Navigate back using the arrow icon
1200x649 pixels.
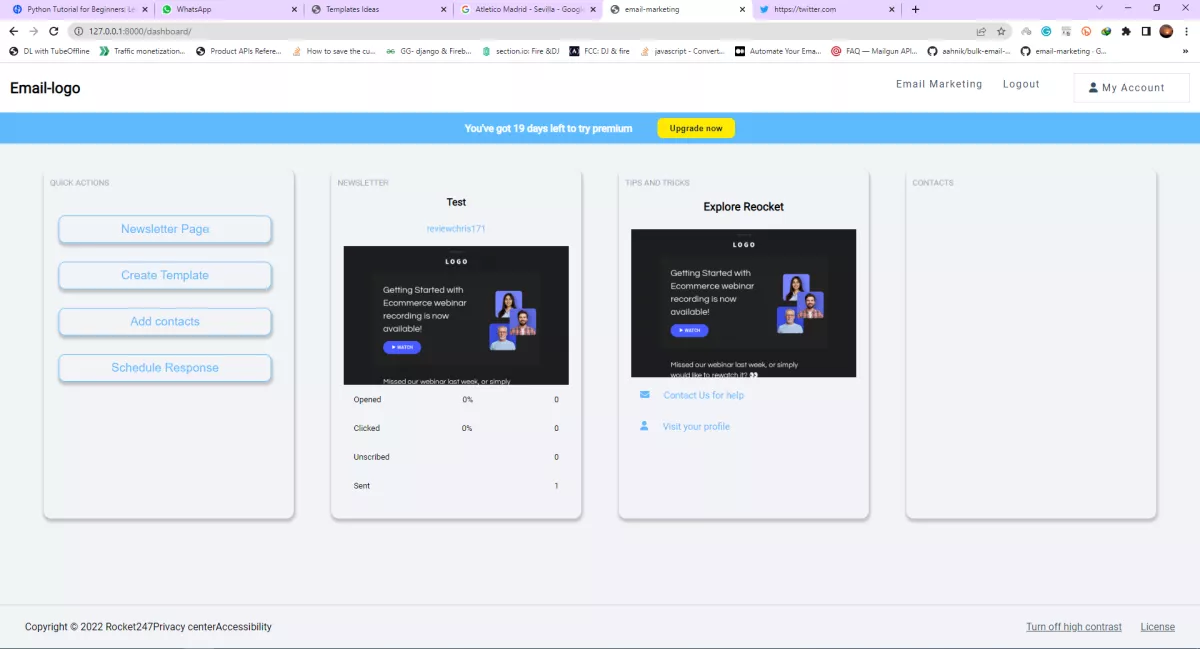pos(13,31)
